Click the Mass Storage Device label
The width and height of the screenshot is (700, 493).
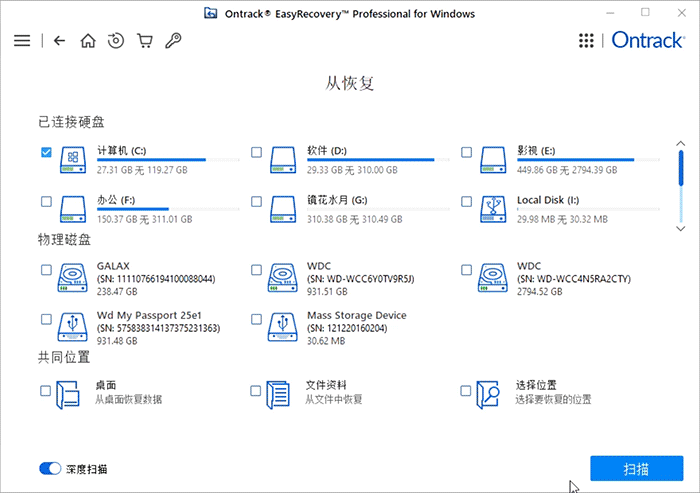[357, 315]
